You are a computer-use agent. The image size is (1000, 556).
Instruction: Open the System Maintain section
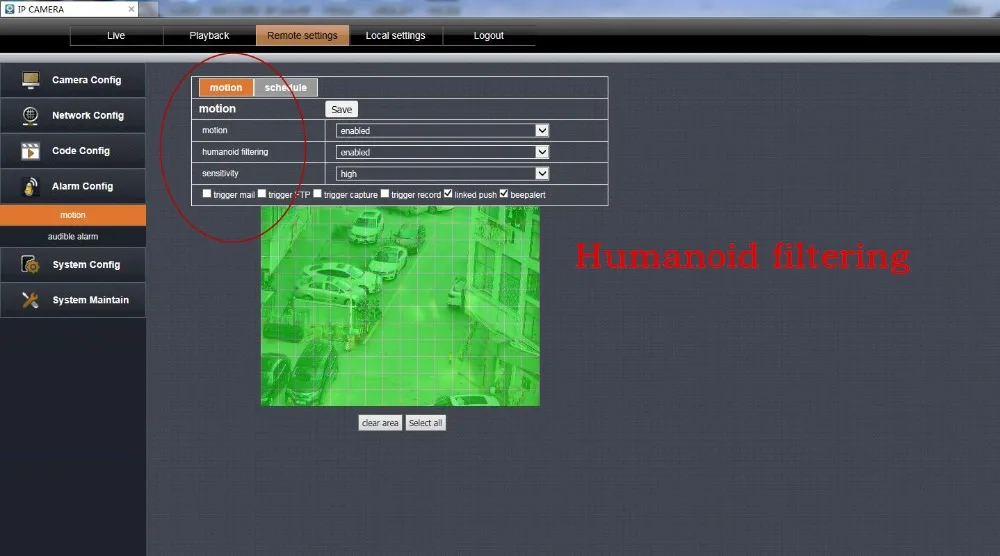point(73,300)
